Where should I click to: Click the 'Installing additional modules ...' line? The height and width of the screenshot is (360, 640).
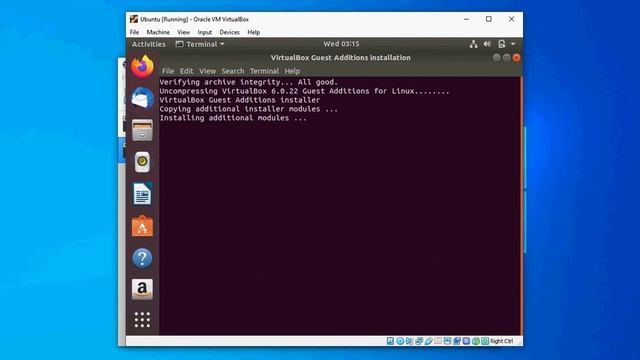tap(233, 118)
